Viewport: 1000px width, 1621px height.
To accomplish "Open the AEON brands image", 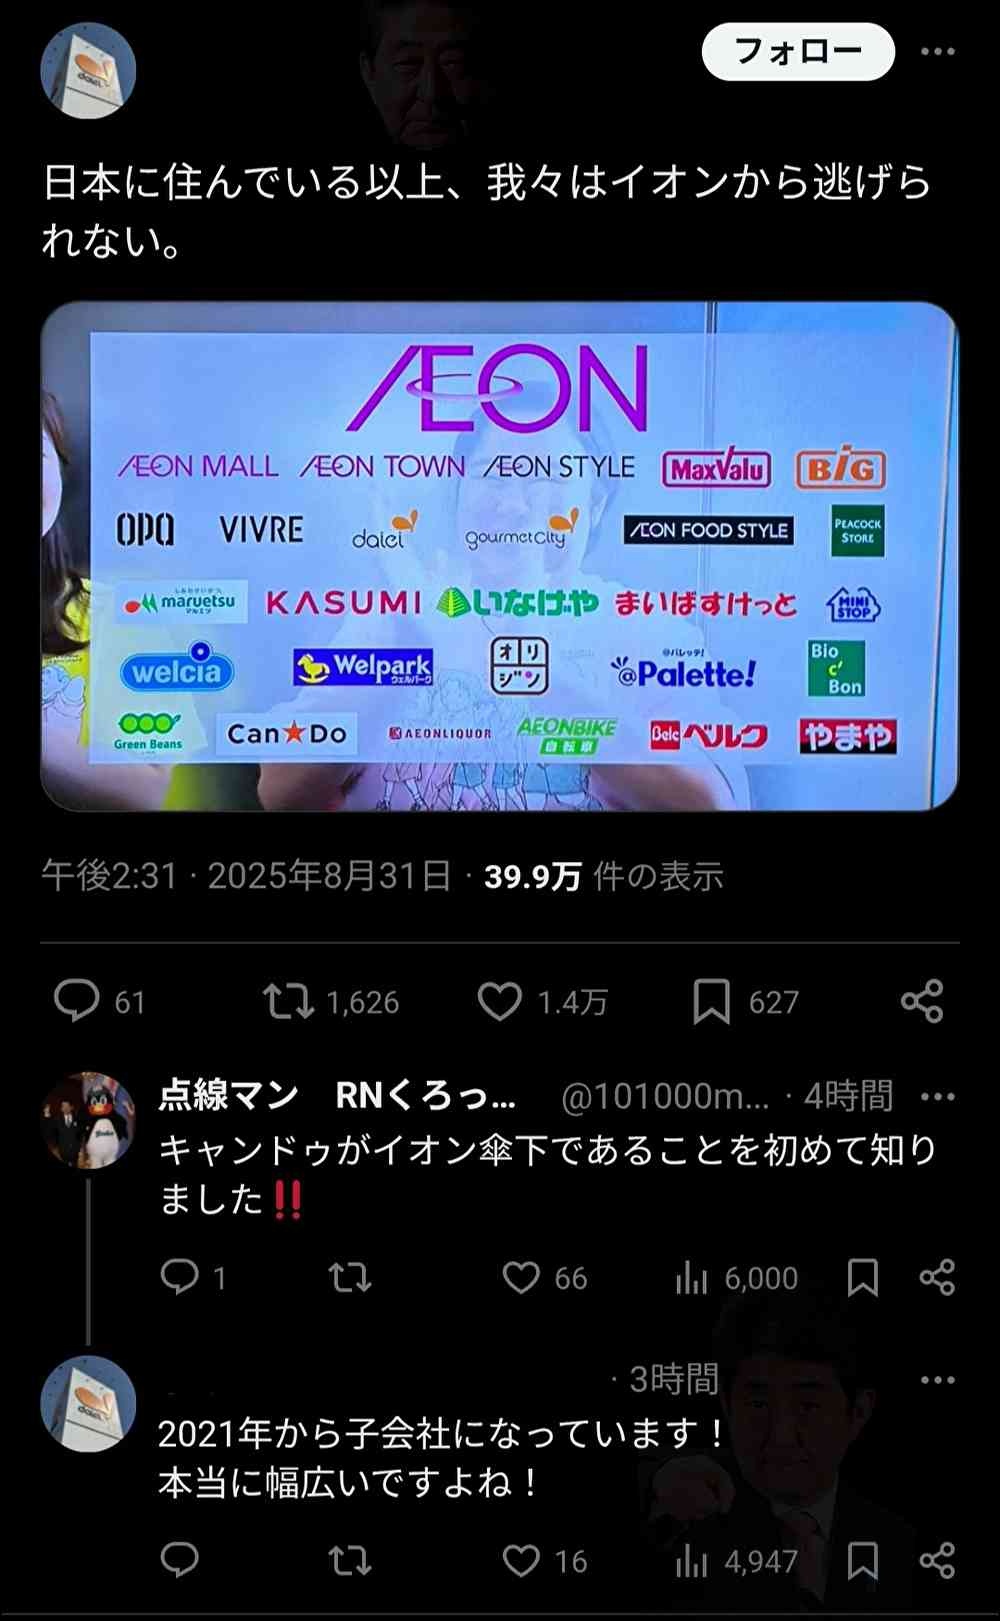I will (499, 556).
